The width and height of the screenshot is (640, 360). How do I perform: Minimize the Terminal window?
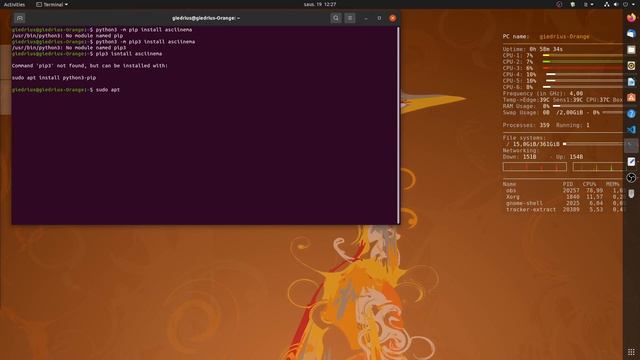pos(366,18)
